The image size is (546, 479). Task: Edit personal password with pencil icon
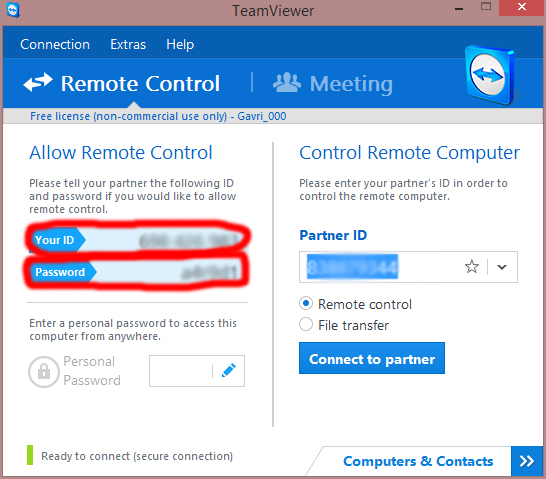(229, 370)
